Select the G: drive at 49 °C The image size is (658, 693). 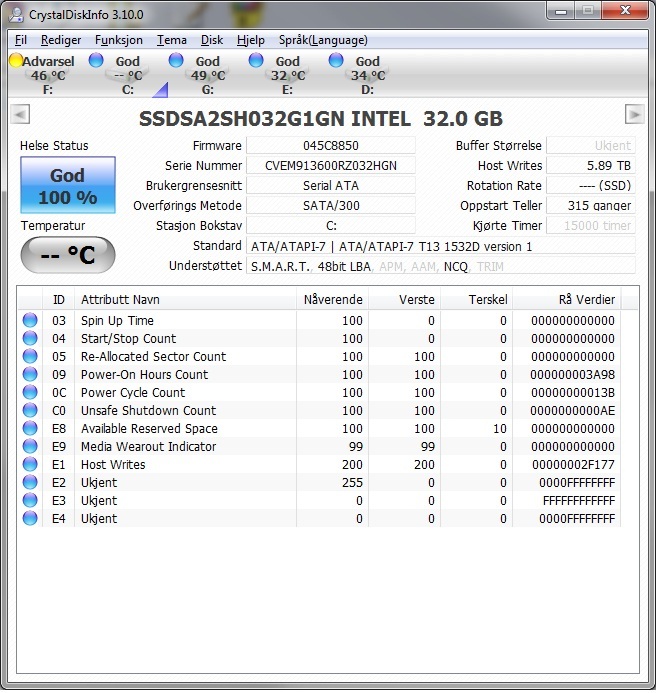point(202,74)
